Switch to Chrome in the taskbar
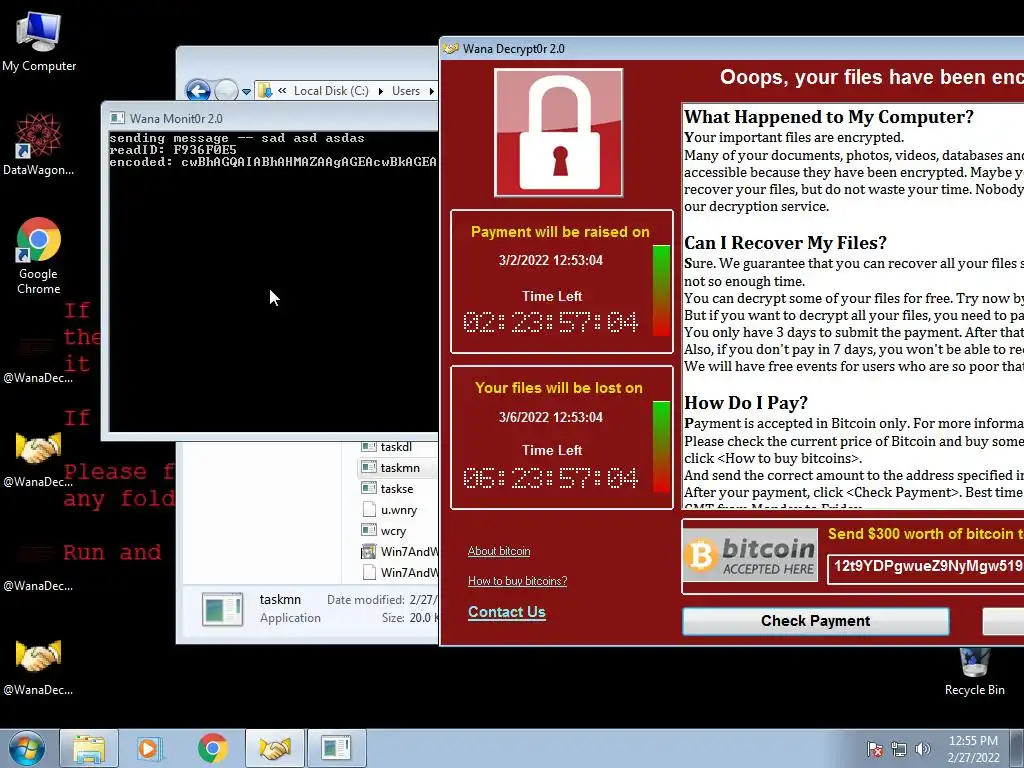 pyautogui.click(x=212, y=748)
